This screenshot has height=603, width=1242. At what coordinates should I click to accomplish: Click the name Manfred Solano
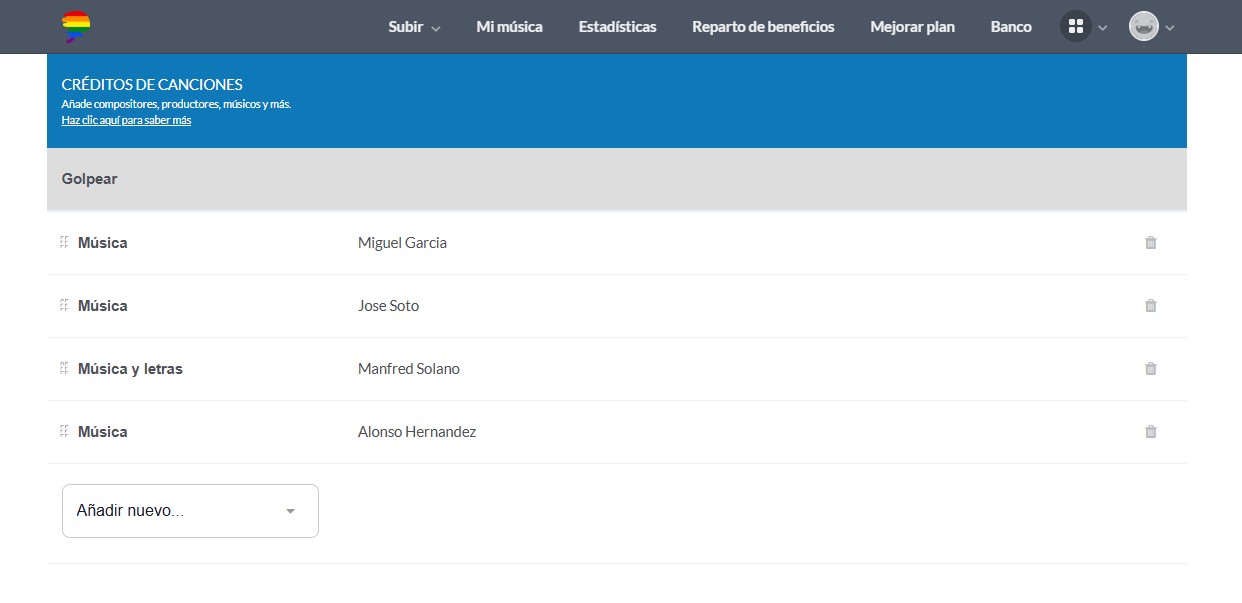[x=409, y=369]
